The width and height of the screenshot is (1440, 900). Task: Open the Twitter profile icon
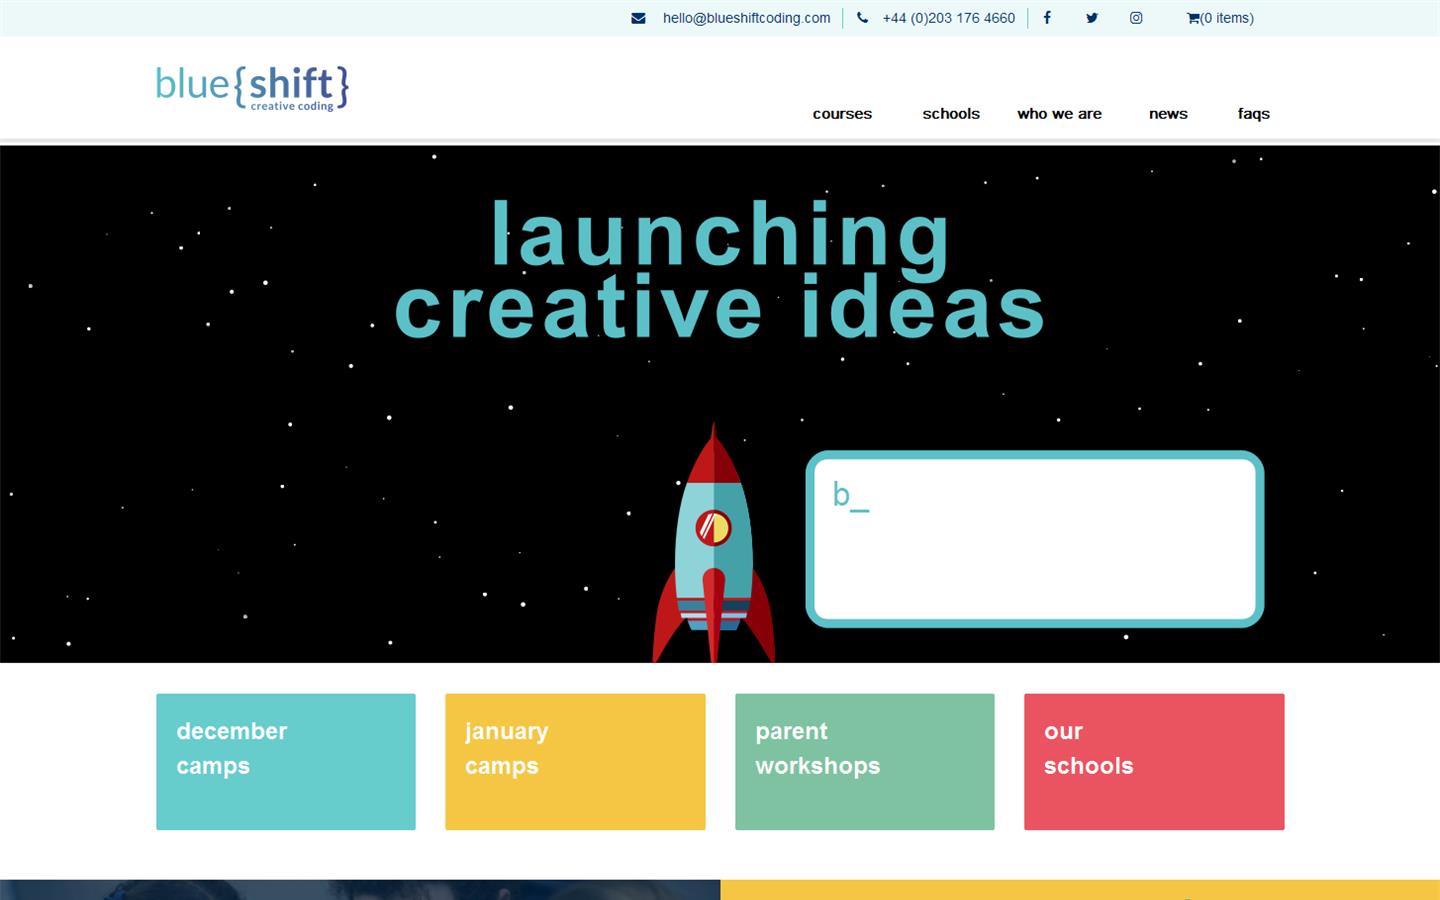coord(1092,18)
